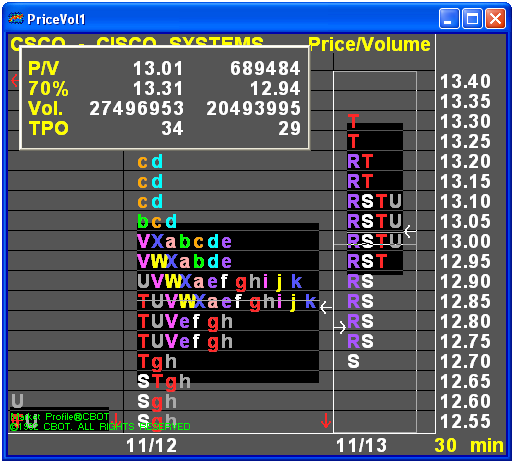Click the white right arrow at 12.80
This screenshot has height=464, width=514.
pos(340,327)
